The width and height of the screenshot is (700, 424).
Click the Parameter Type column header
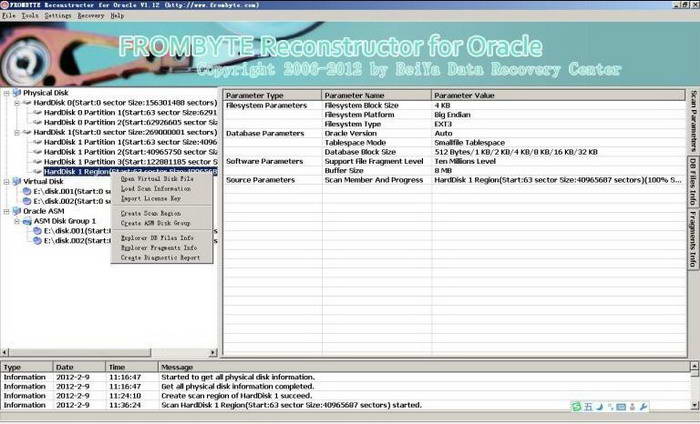[272, 96]
